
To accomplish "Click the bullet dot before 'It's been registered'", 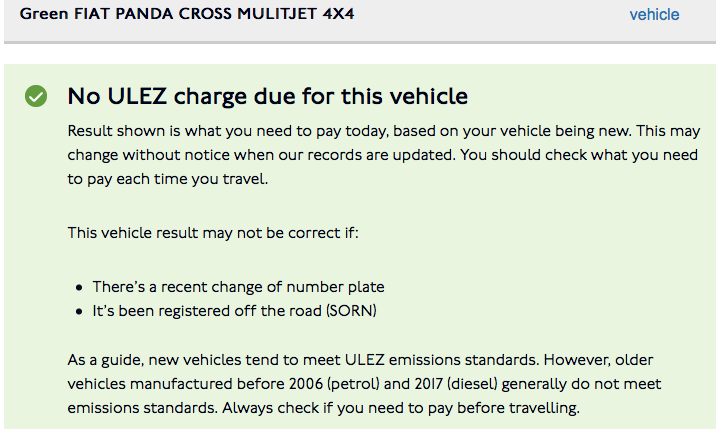I will (x=79, y=312).
